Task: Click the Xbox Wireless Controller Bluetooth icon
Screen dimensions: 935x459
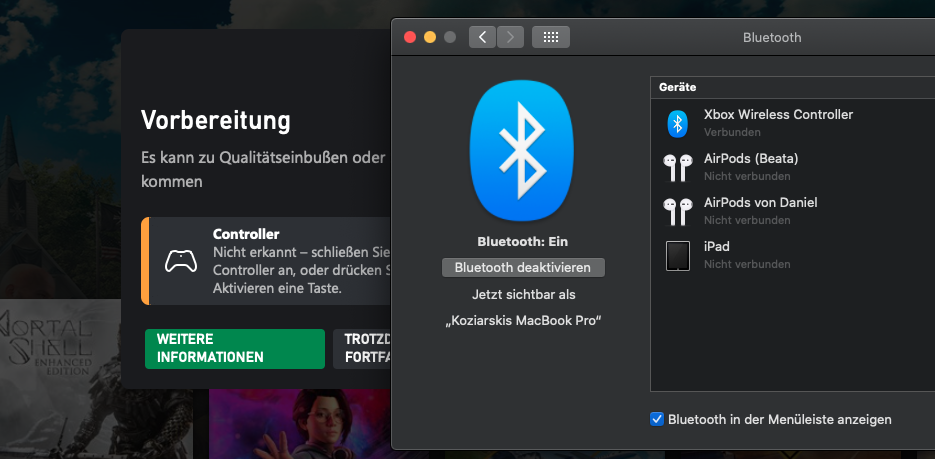Action: (677, 124)
